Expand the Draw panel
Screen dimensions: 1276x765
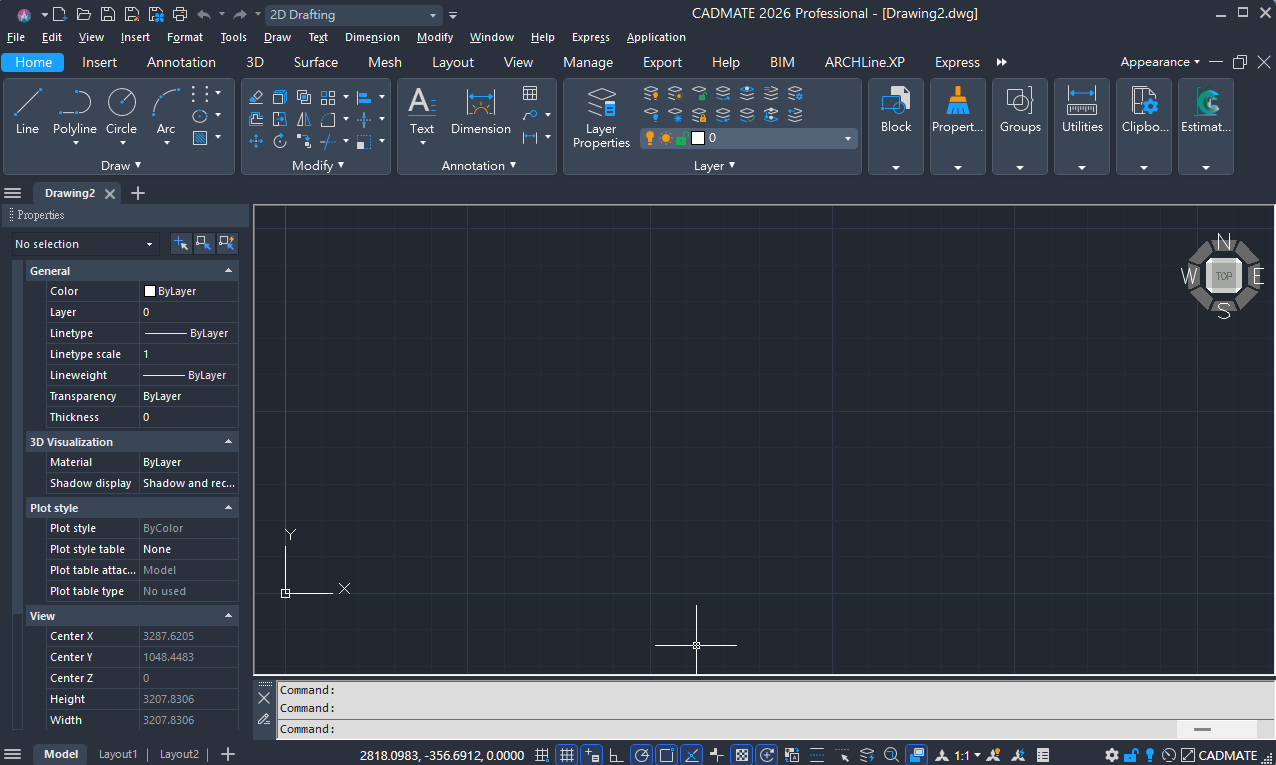[x=121, y=165]
